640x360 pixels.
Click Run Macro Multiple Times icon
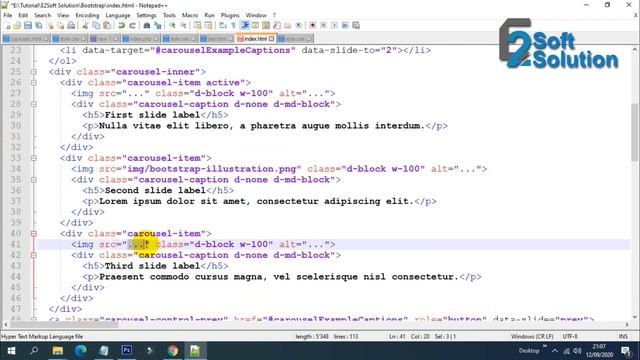[x=345, y=25]
